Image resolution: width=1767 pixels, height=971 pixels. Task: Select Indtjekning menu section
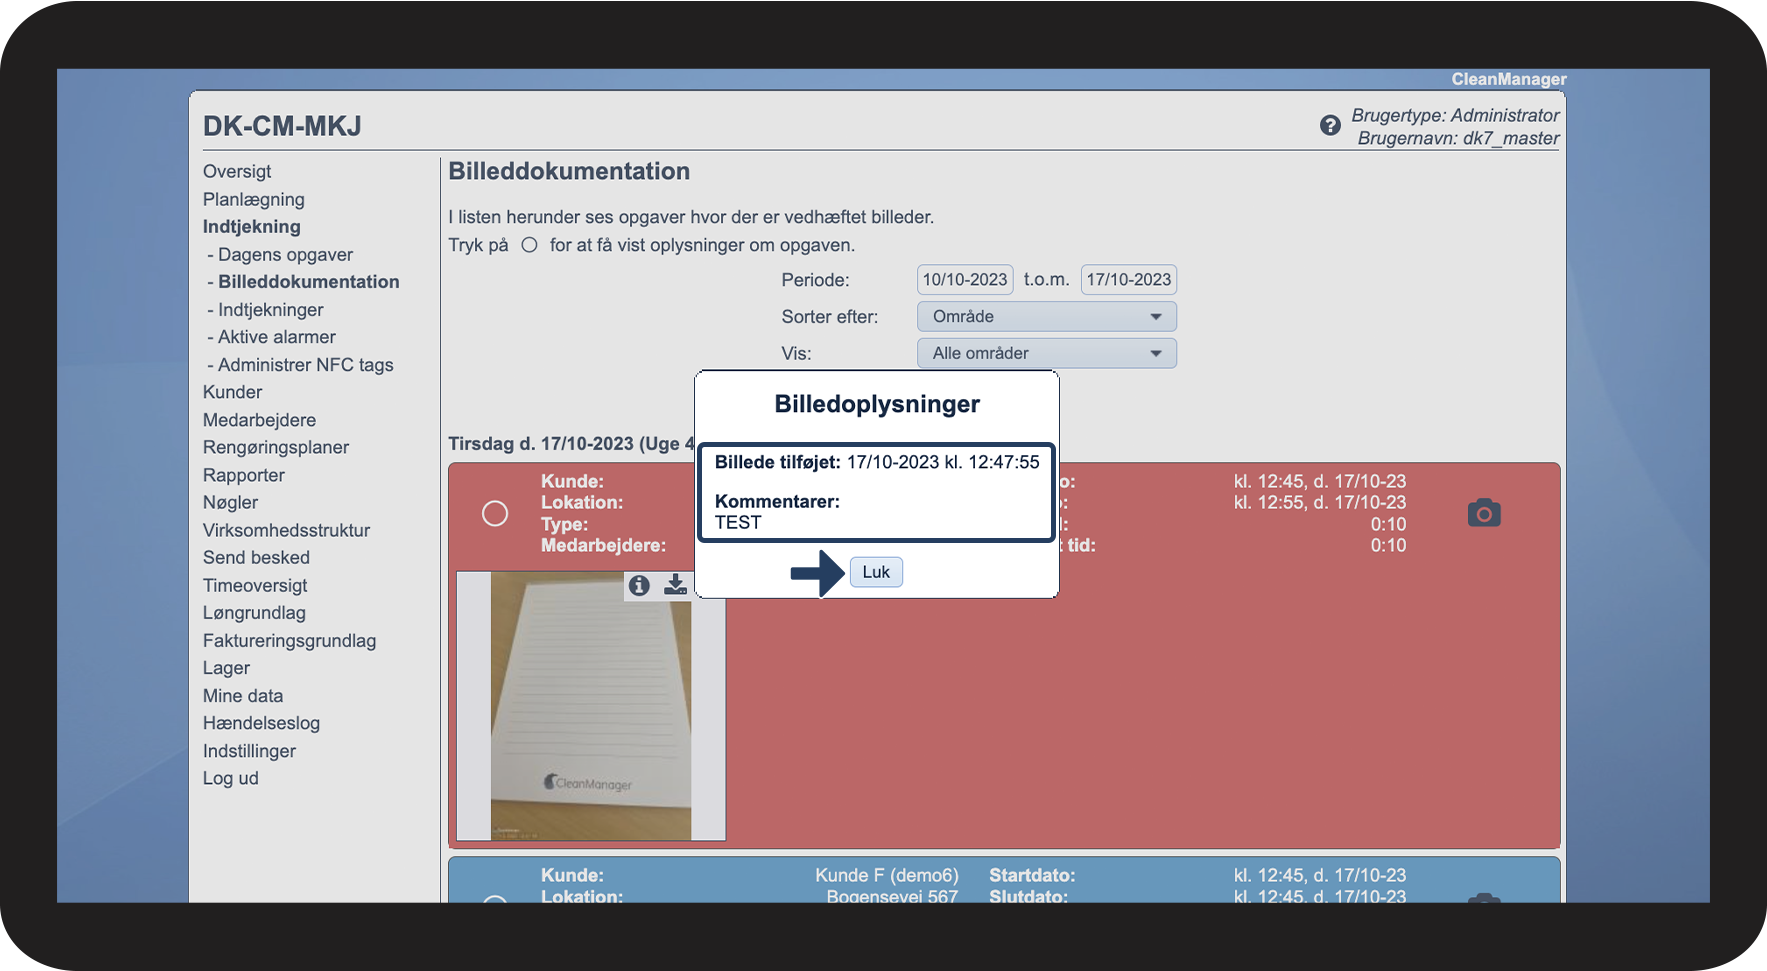click(x=252, y=226)
